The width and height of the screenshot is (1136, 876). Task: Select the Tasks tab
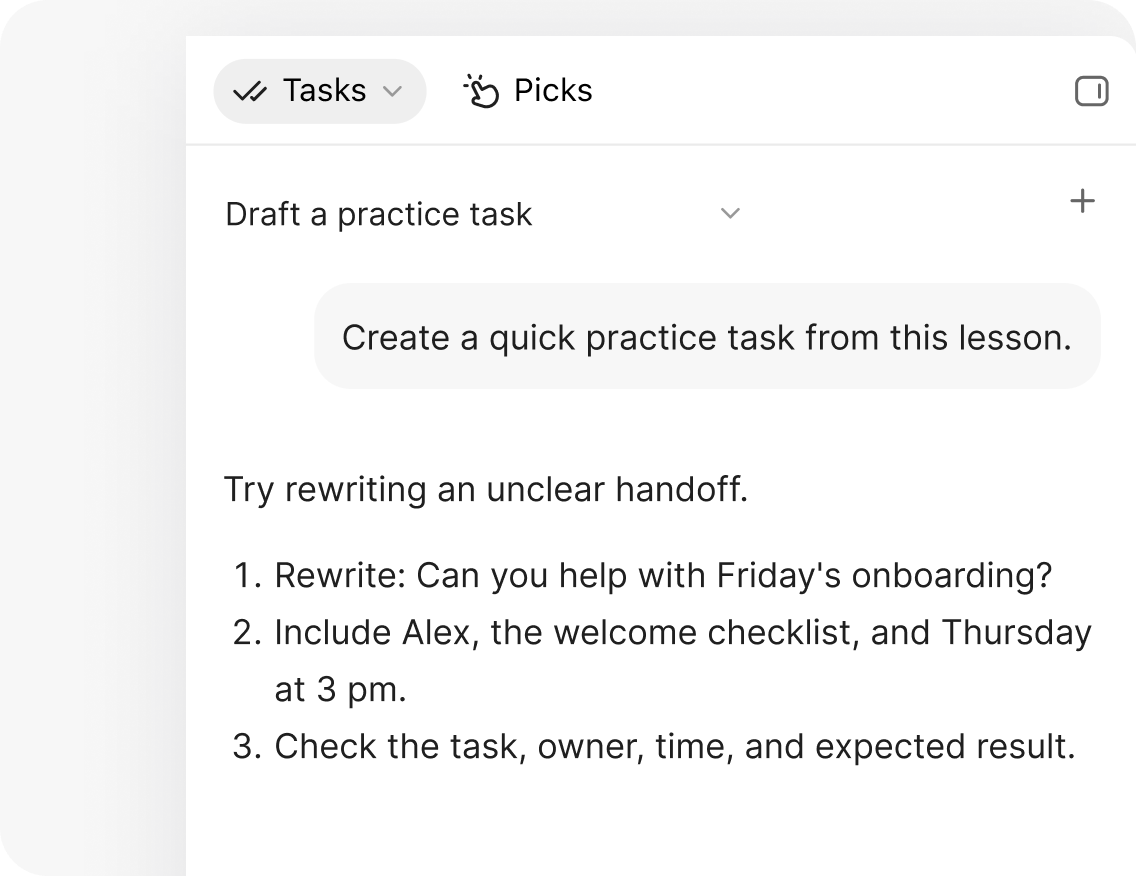[320, 91]
